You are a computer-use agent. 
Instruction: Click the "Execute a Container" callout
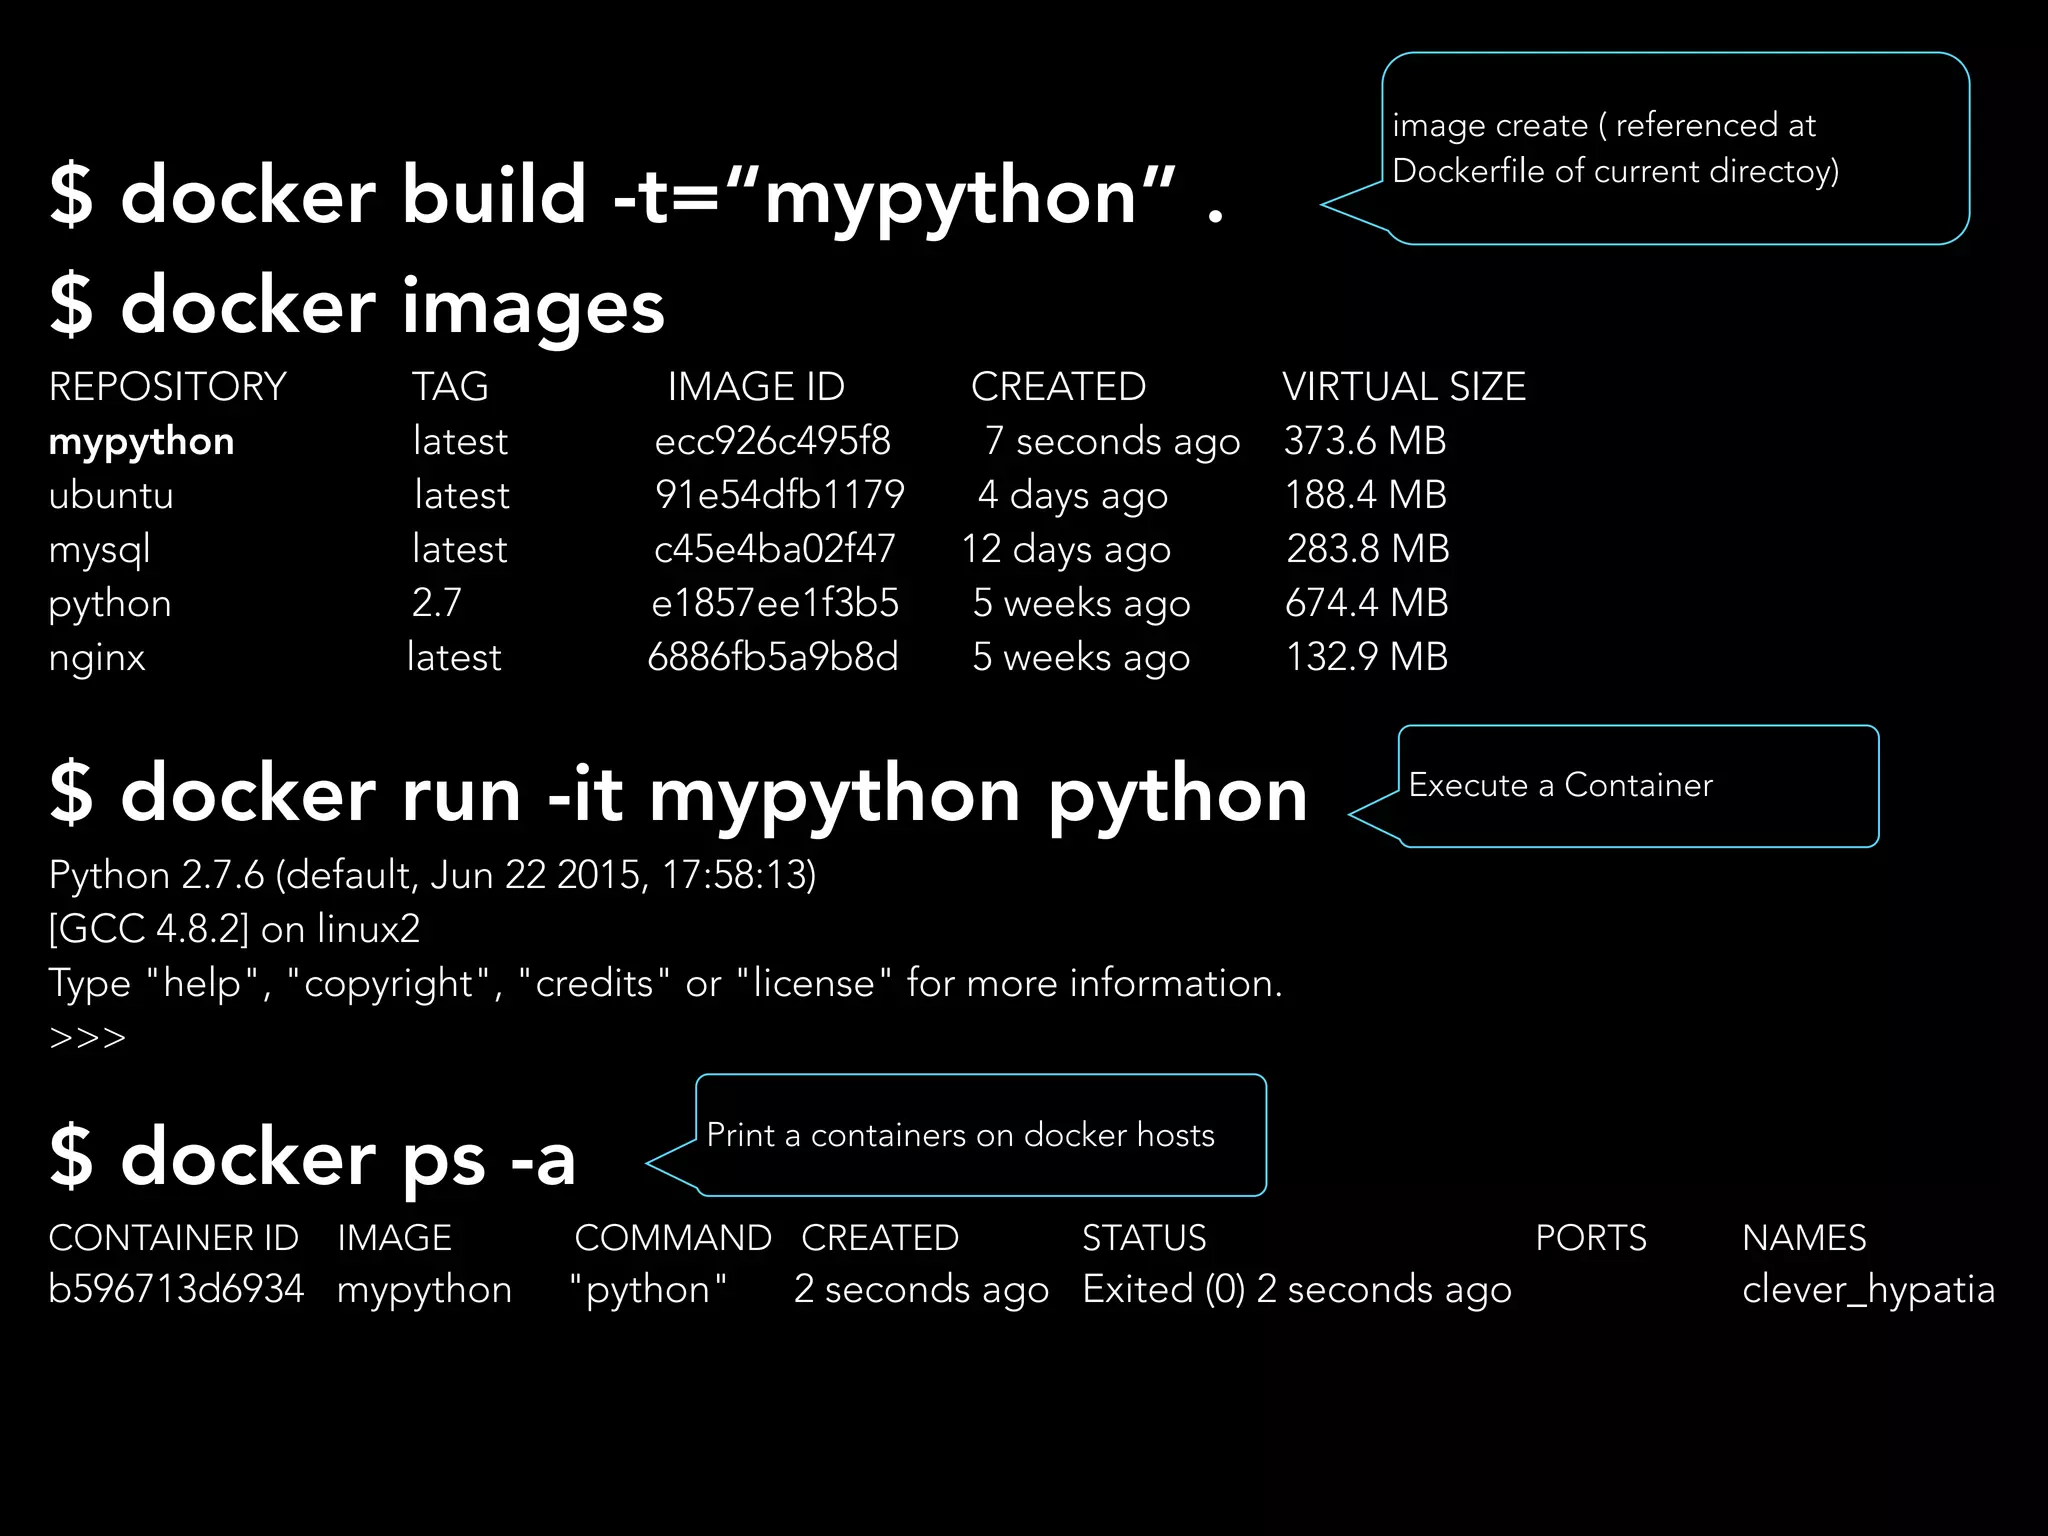[1637, 786]
